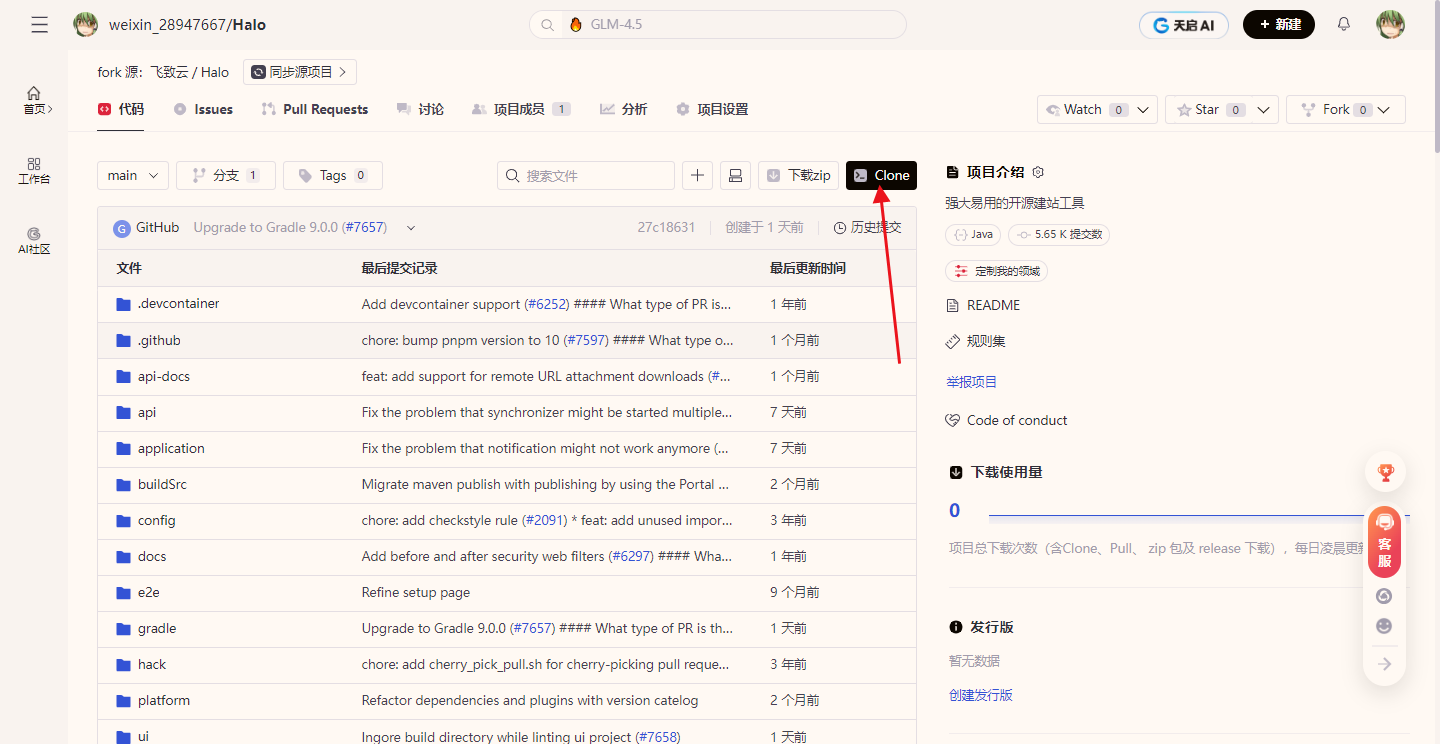
Task: Click the plus add-file icon
Action: pos(698,175)
